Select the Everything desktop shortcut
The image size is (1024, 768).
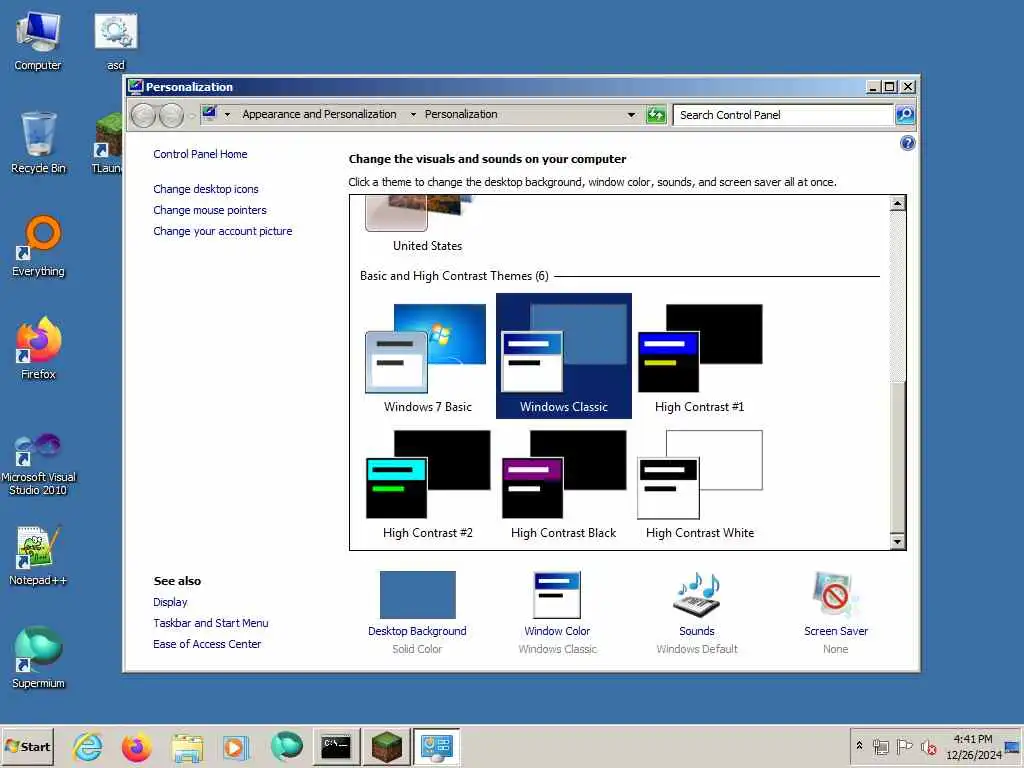pyautogui.click(x=38, y=246)
